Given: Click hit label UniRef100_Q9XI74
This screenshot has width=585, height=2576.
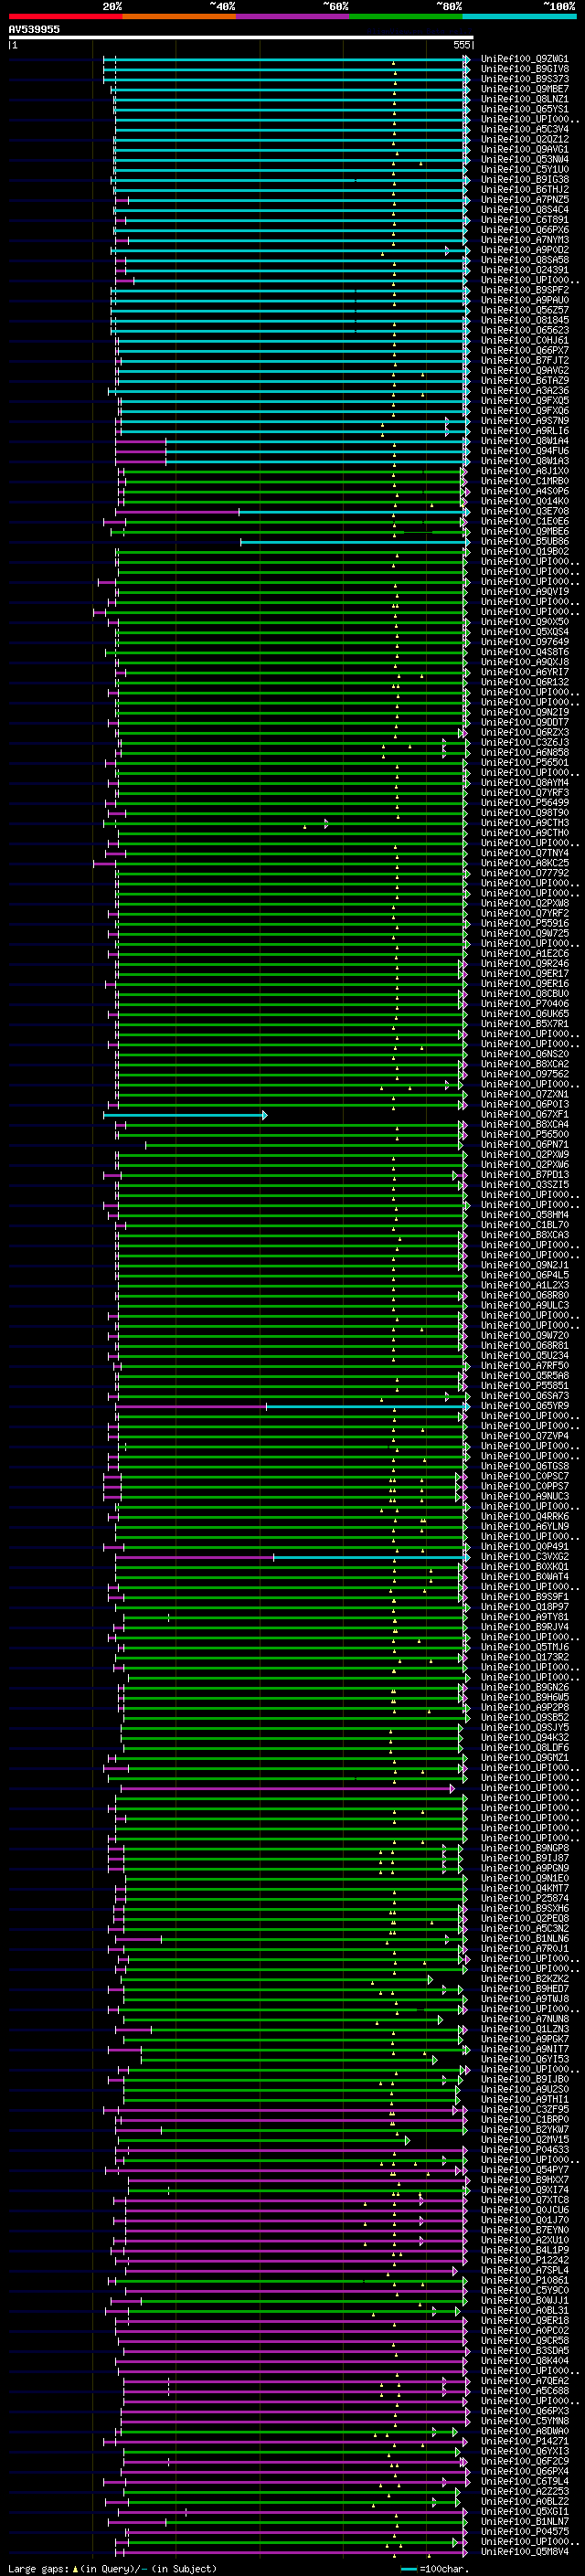Looking at the screenshot, I should (525, 2190).
